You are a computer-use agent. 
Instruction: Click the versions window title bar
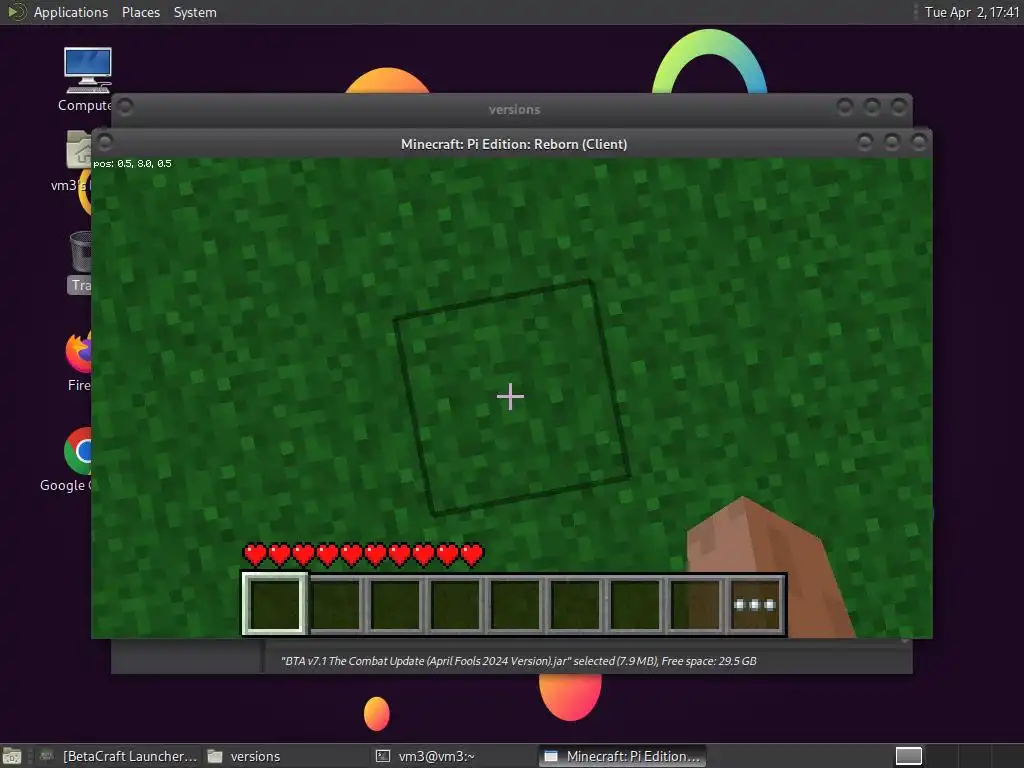pos(514,109)
